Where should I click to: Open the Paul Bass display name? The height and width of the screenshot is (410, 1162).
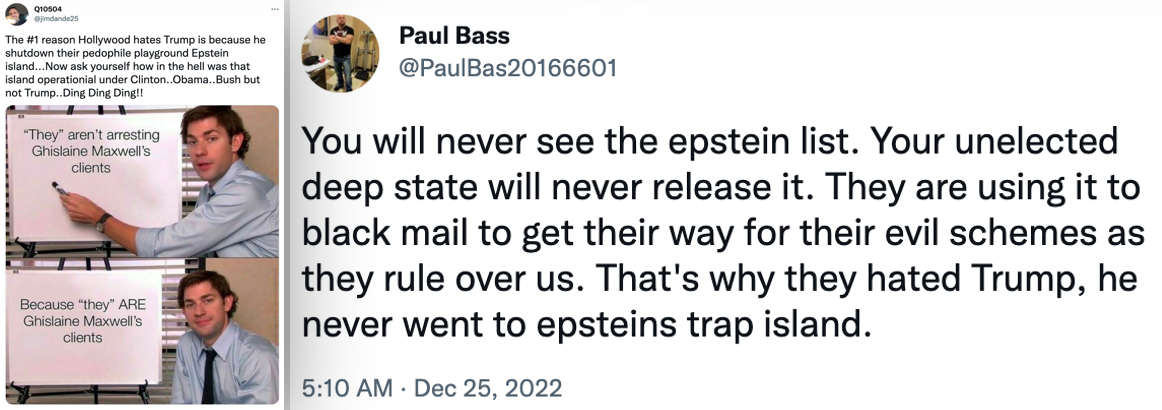tap(454, 35)
